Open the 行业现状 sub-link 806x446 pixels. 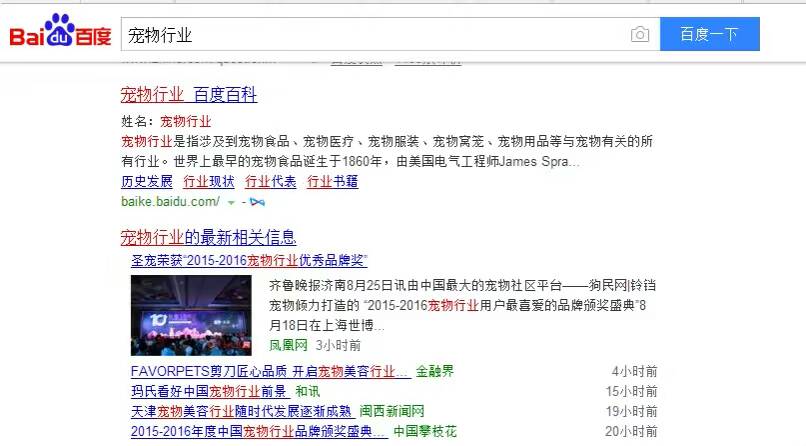[209, 182]
